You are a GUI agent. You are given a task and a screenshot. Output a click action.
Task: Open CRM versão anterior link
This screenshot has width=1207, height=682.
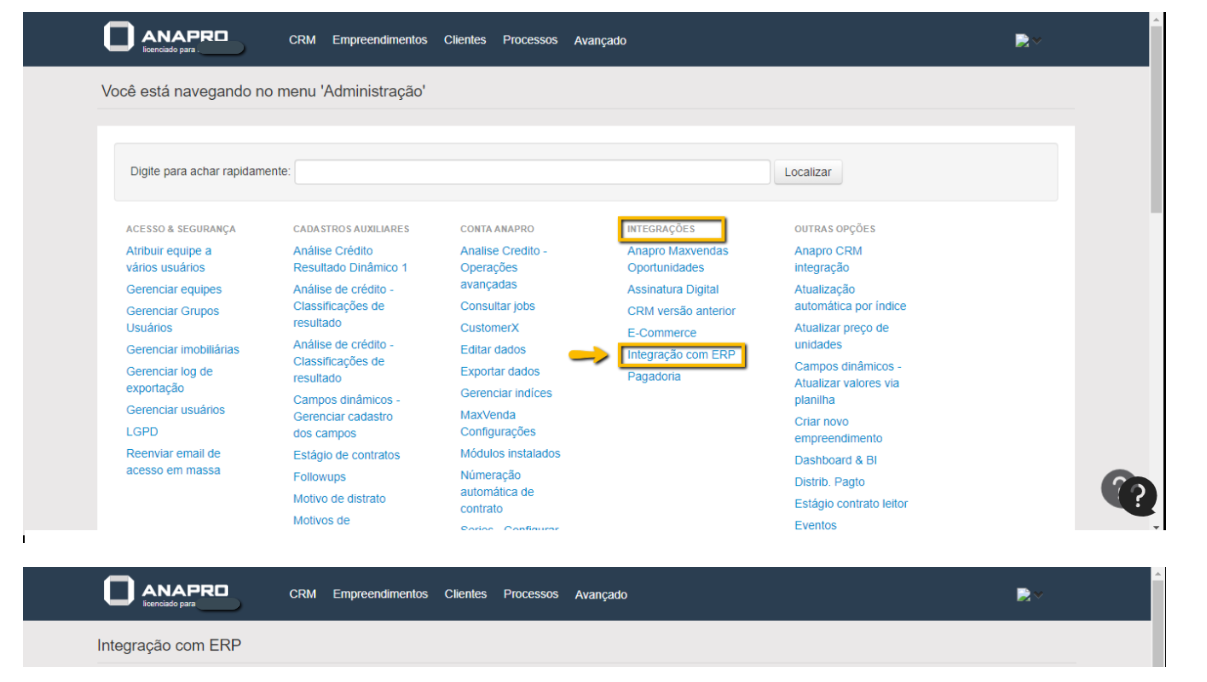[681, 311]
